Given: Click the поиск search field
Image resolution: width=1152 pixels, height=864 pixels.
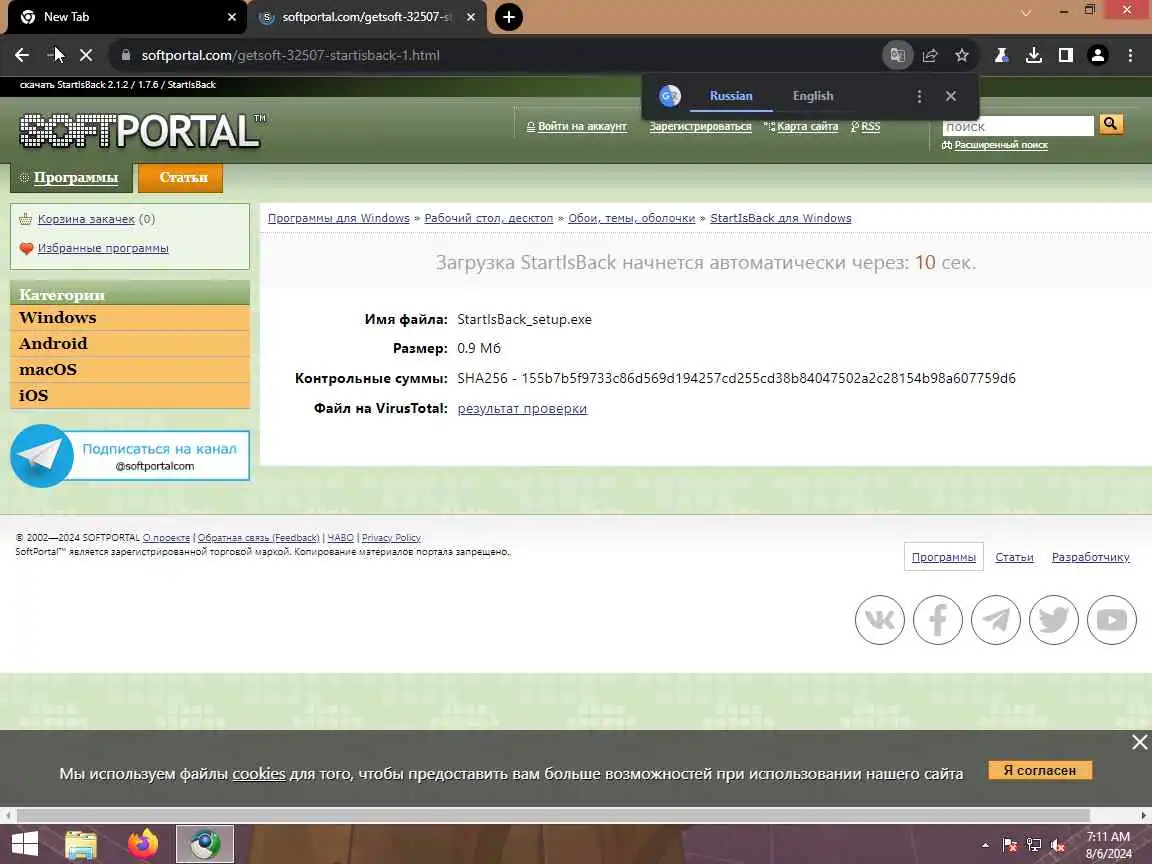Looking at the screenshot, I should click(1018, 126).
